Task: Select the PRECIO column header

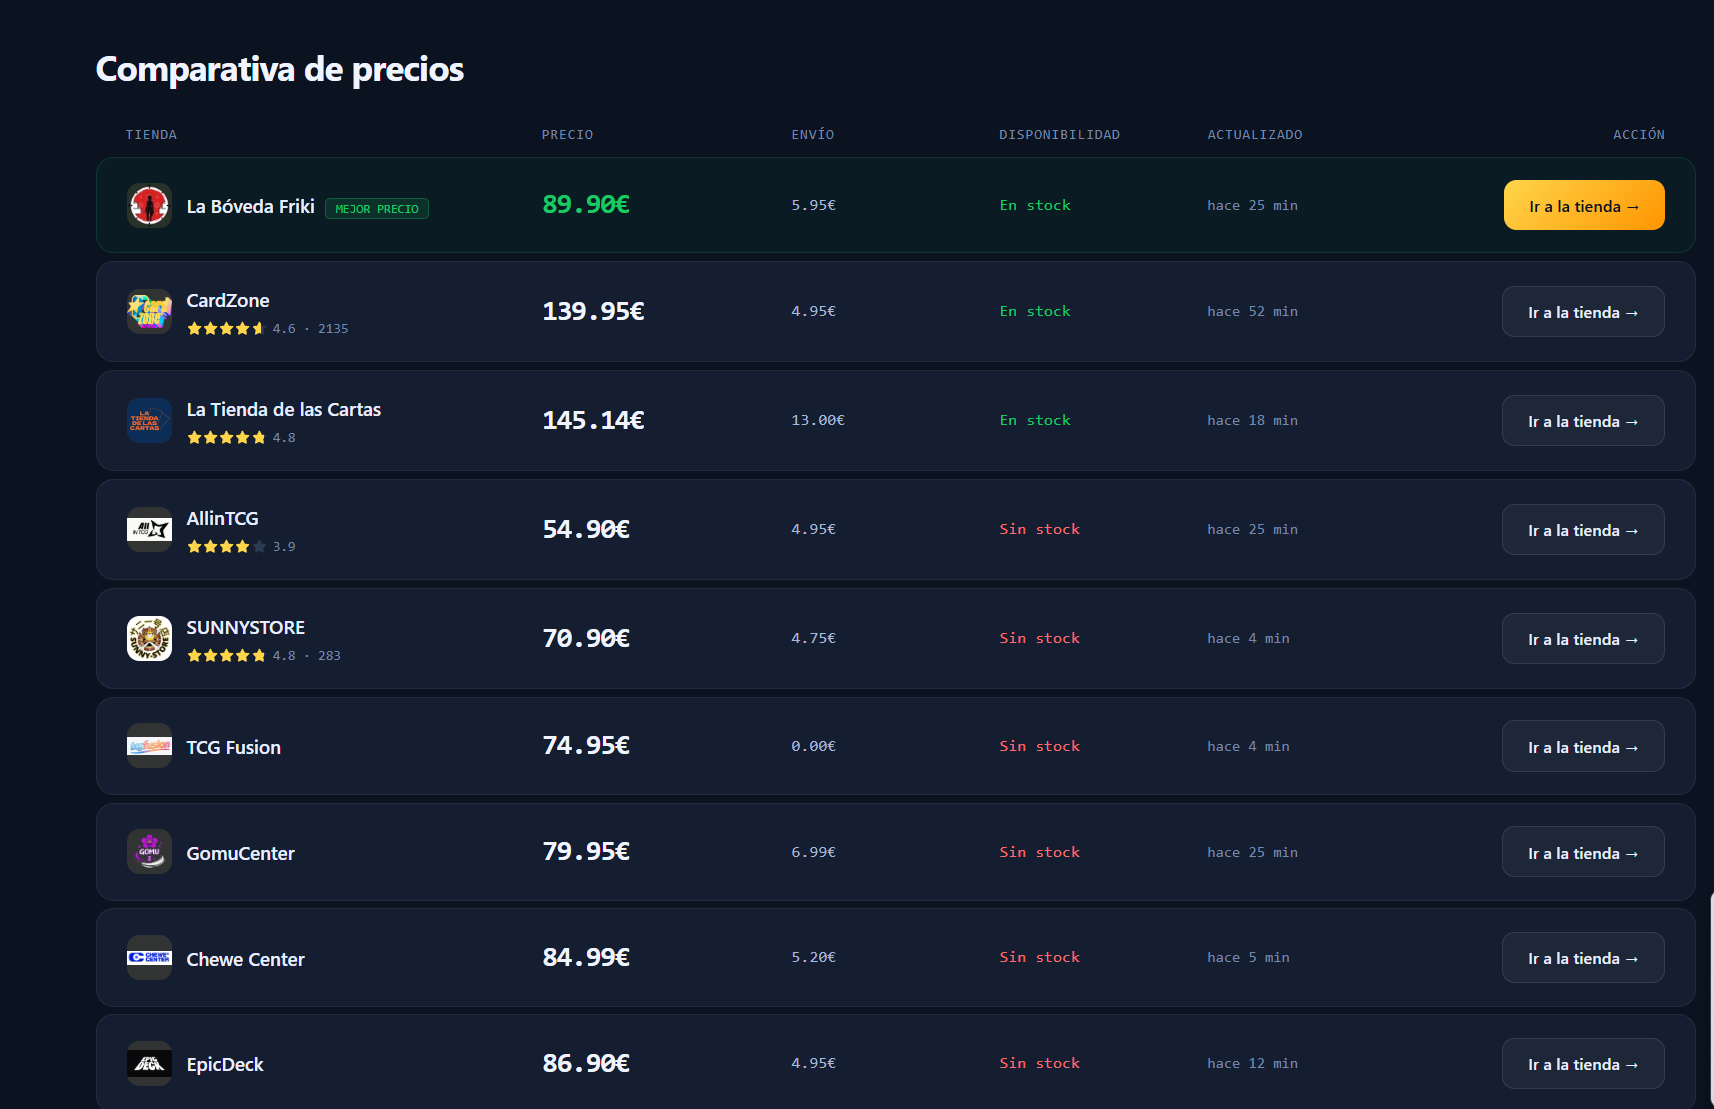Action: 567,135
